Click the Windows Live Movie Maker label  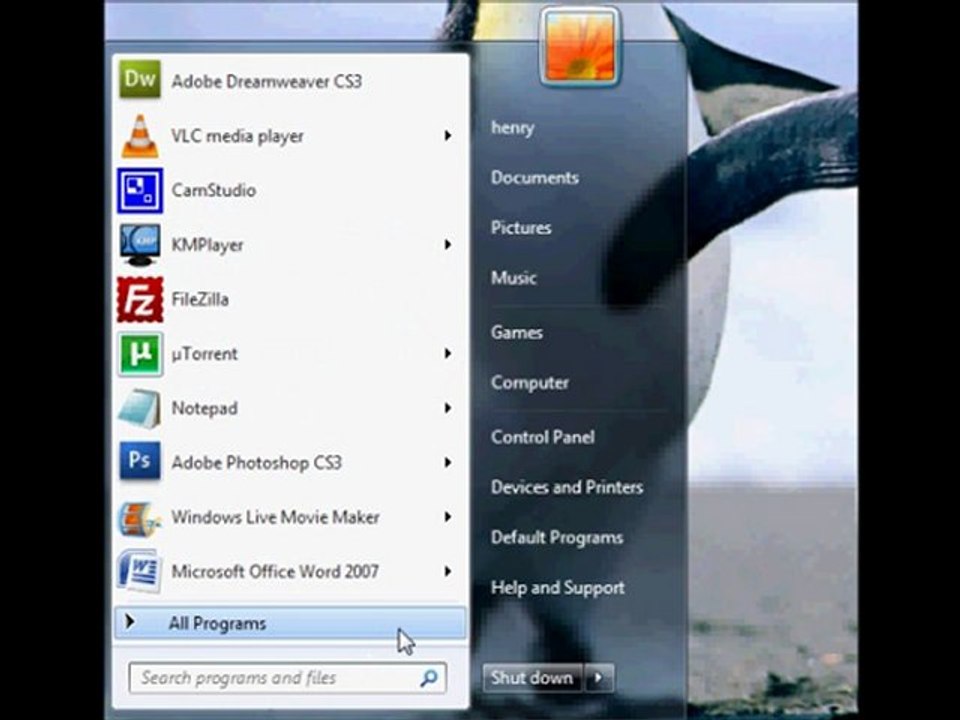tap(276, 517)
